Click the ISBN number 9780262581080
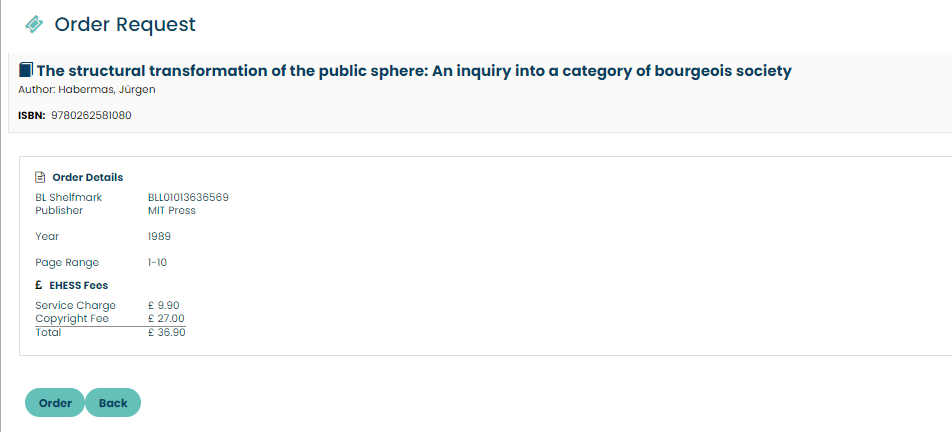 tap(91, 115)
